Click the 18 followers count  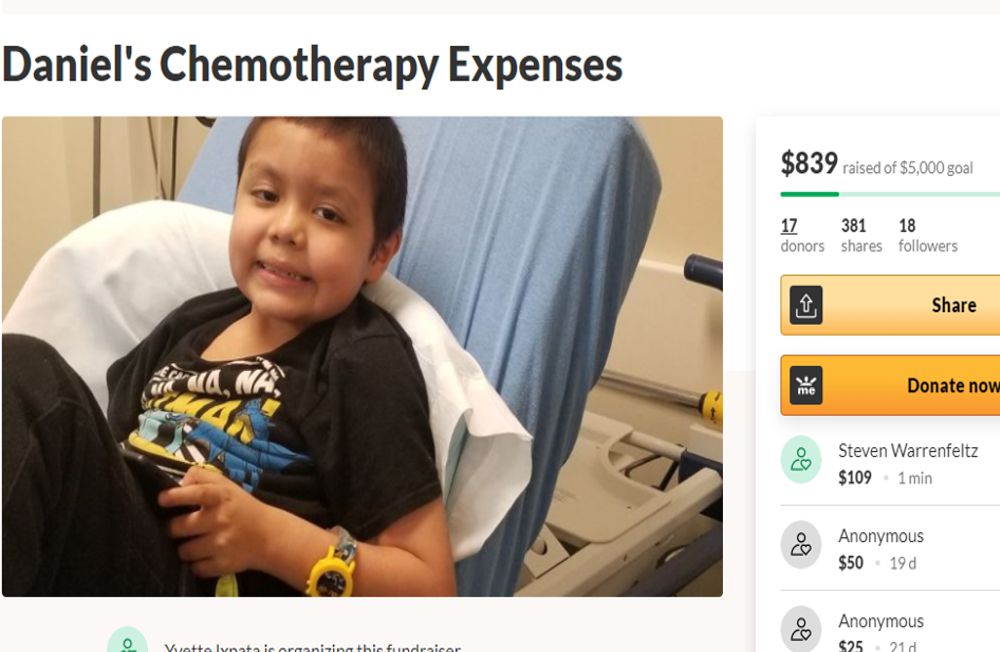pos(928,235)
